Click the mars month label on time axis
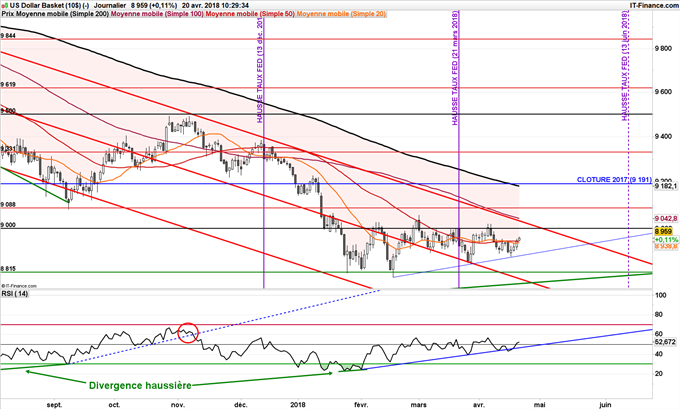The height and width of the screenshot is (409, 680). [x=419, y=405]
